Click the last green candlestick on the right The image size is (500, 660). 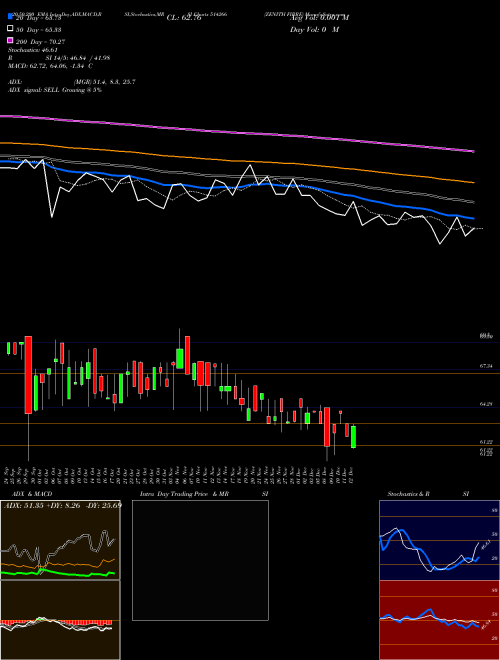point(354,437)
